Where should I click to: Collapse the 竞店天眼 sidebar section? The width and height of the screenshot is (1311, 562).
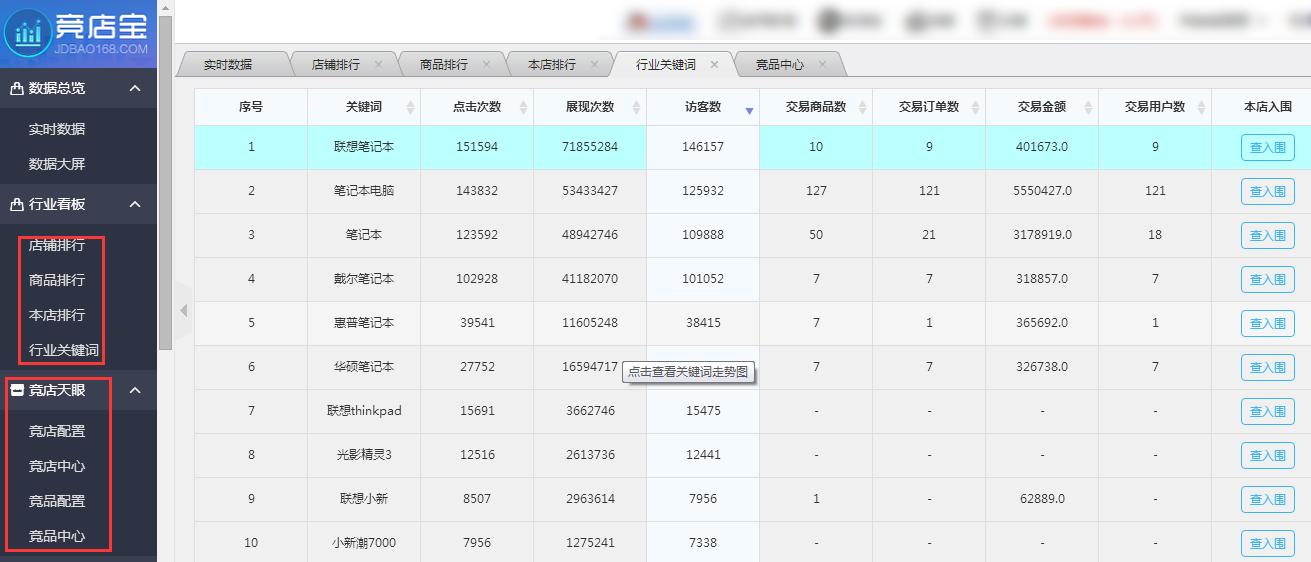[135, 391]
